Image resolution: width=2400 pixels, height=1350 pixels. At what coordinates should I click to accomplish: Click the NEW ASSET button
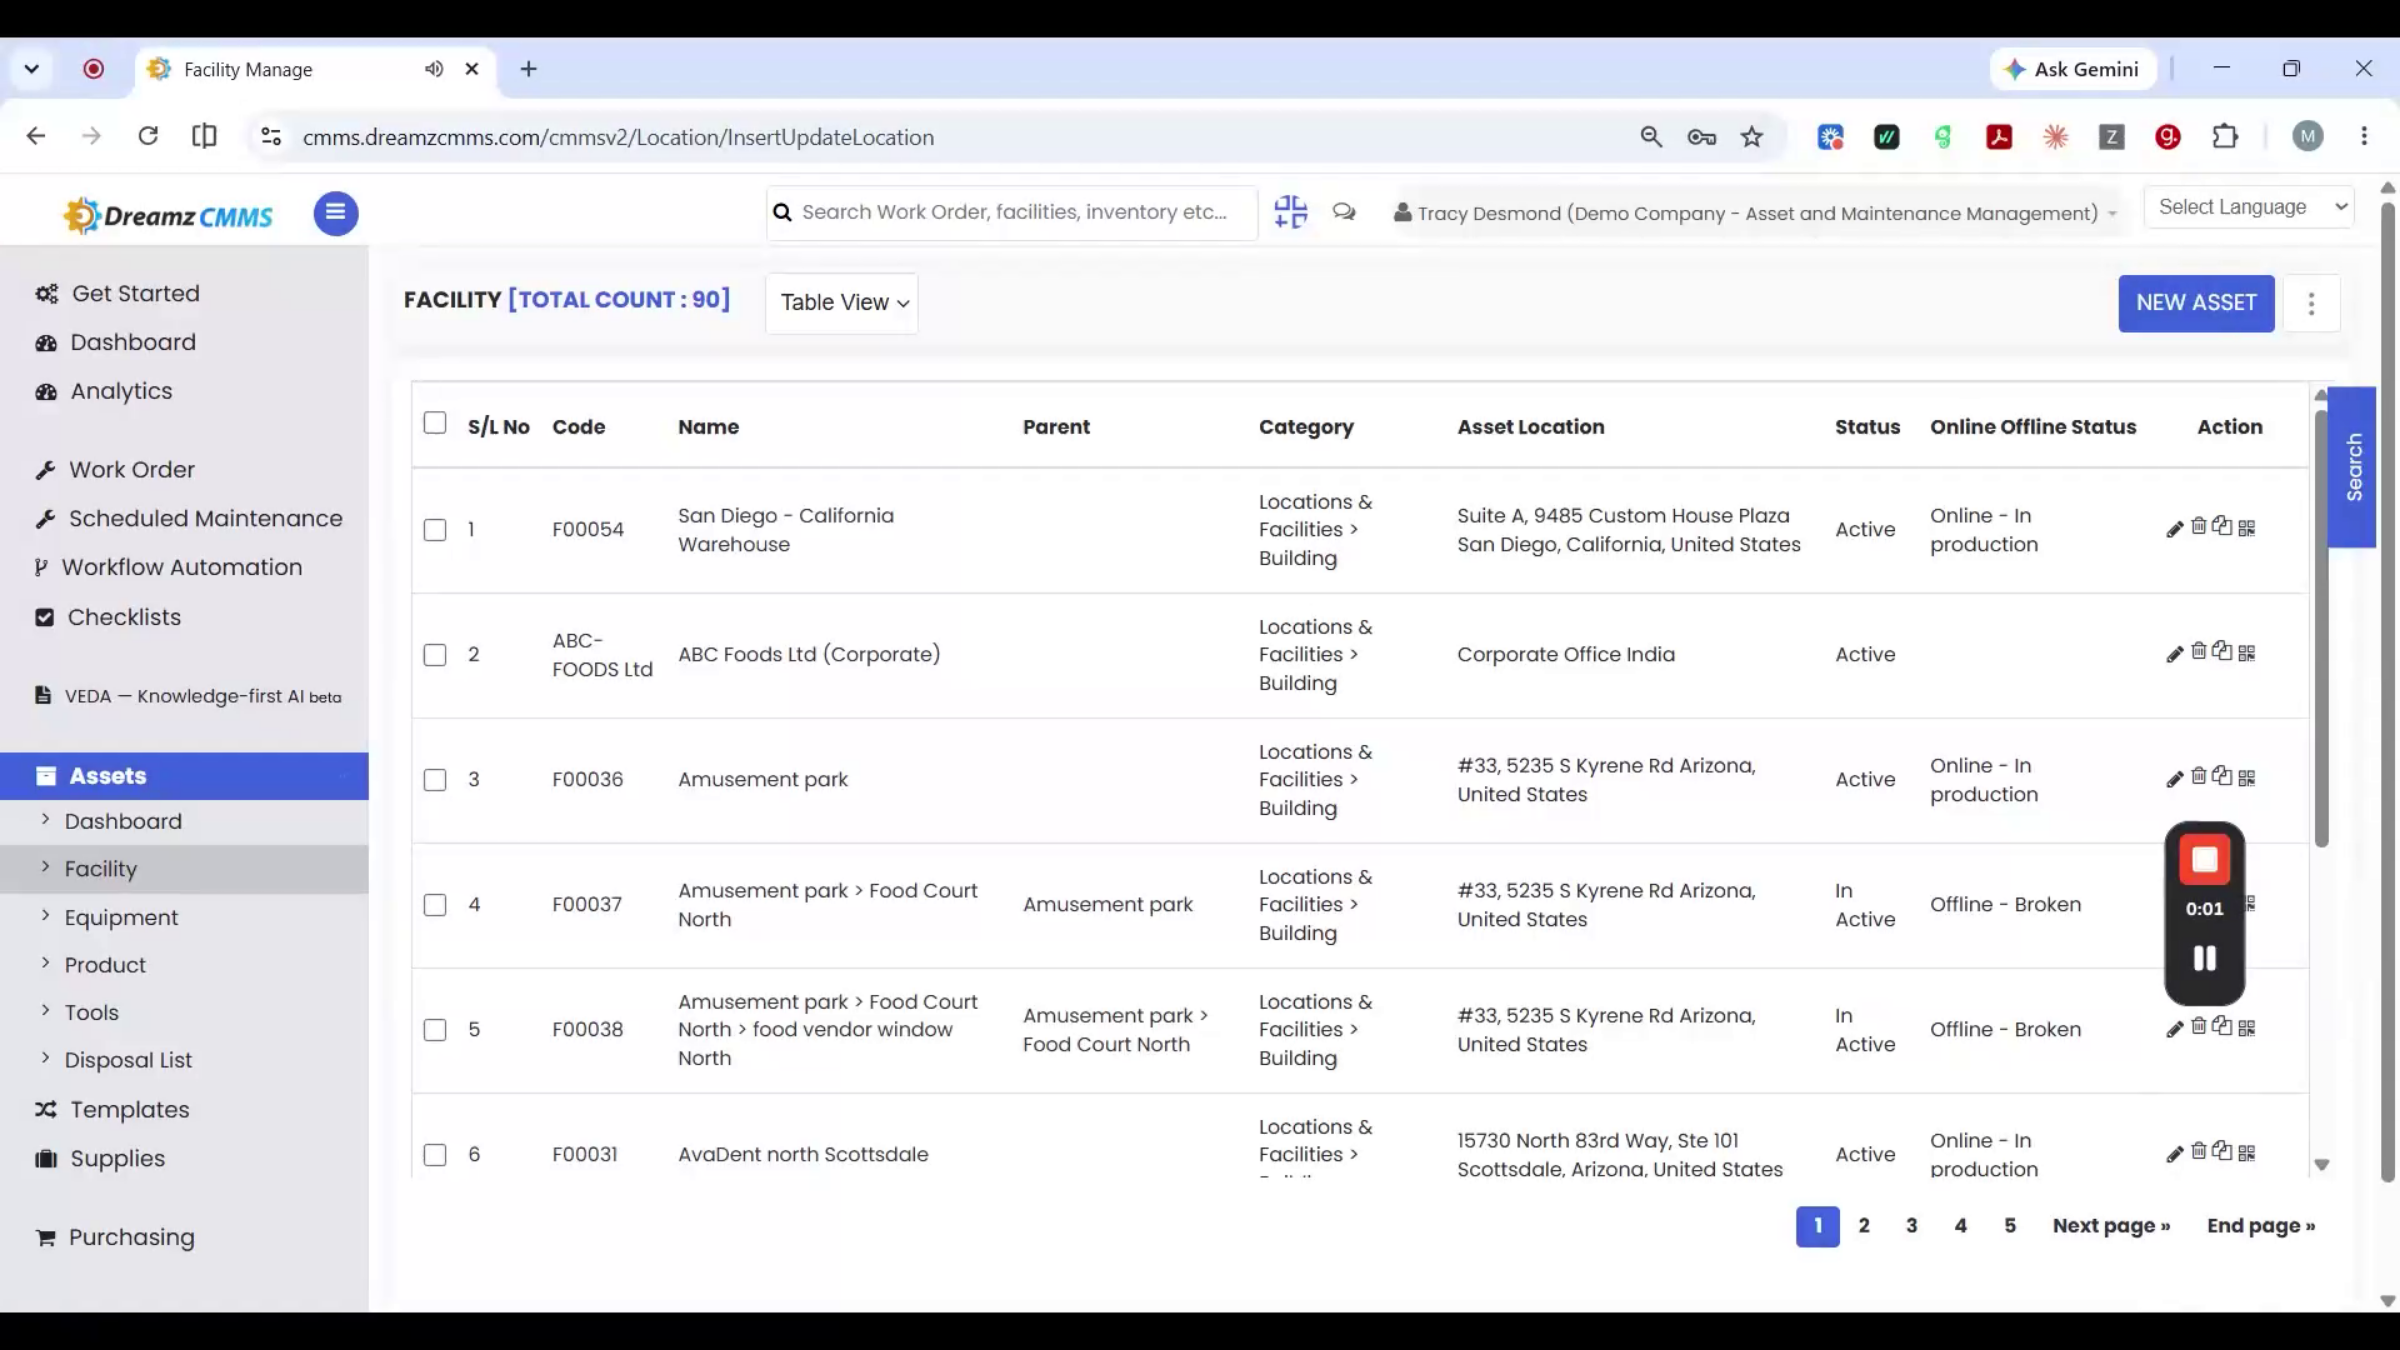[2196, 303]
